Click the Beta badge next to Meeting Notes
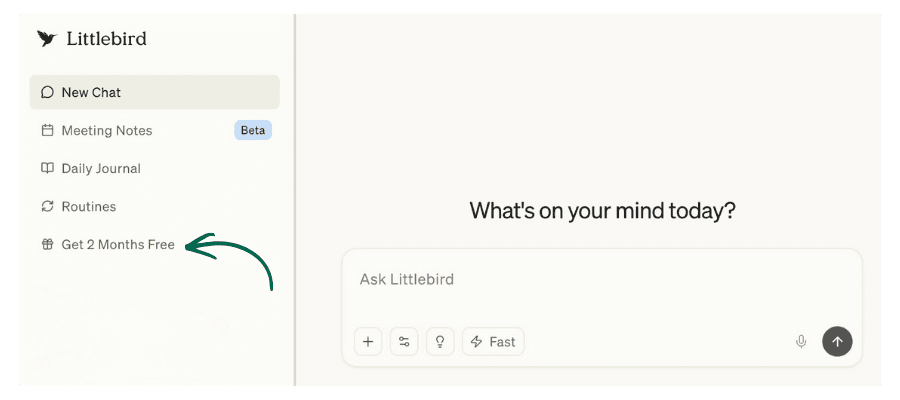Viewport: 900px width, 400px height. [253, 130]
